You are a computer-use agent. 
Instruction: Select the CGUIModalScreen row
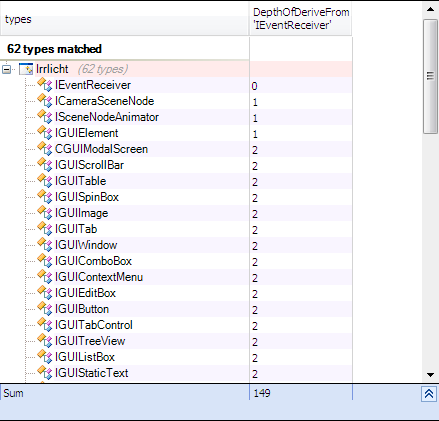point(176,149)
